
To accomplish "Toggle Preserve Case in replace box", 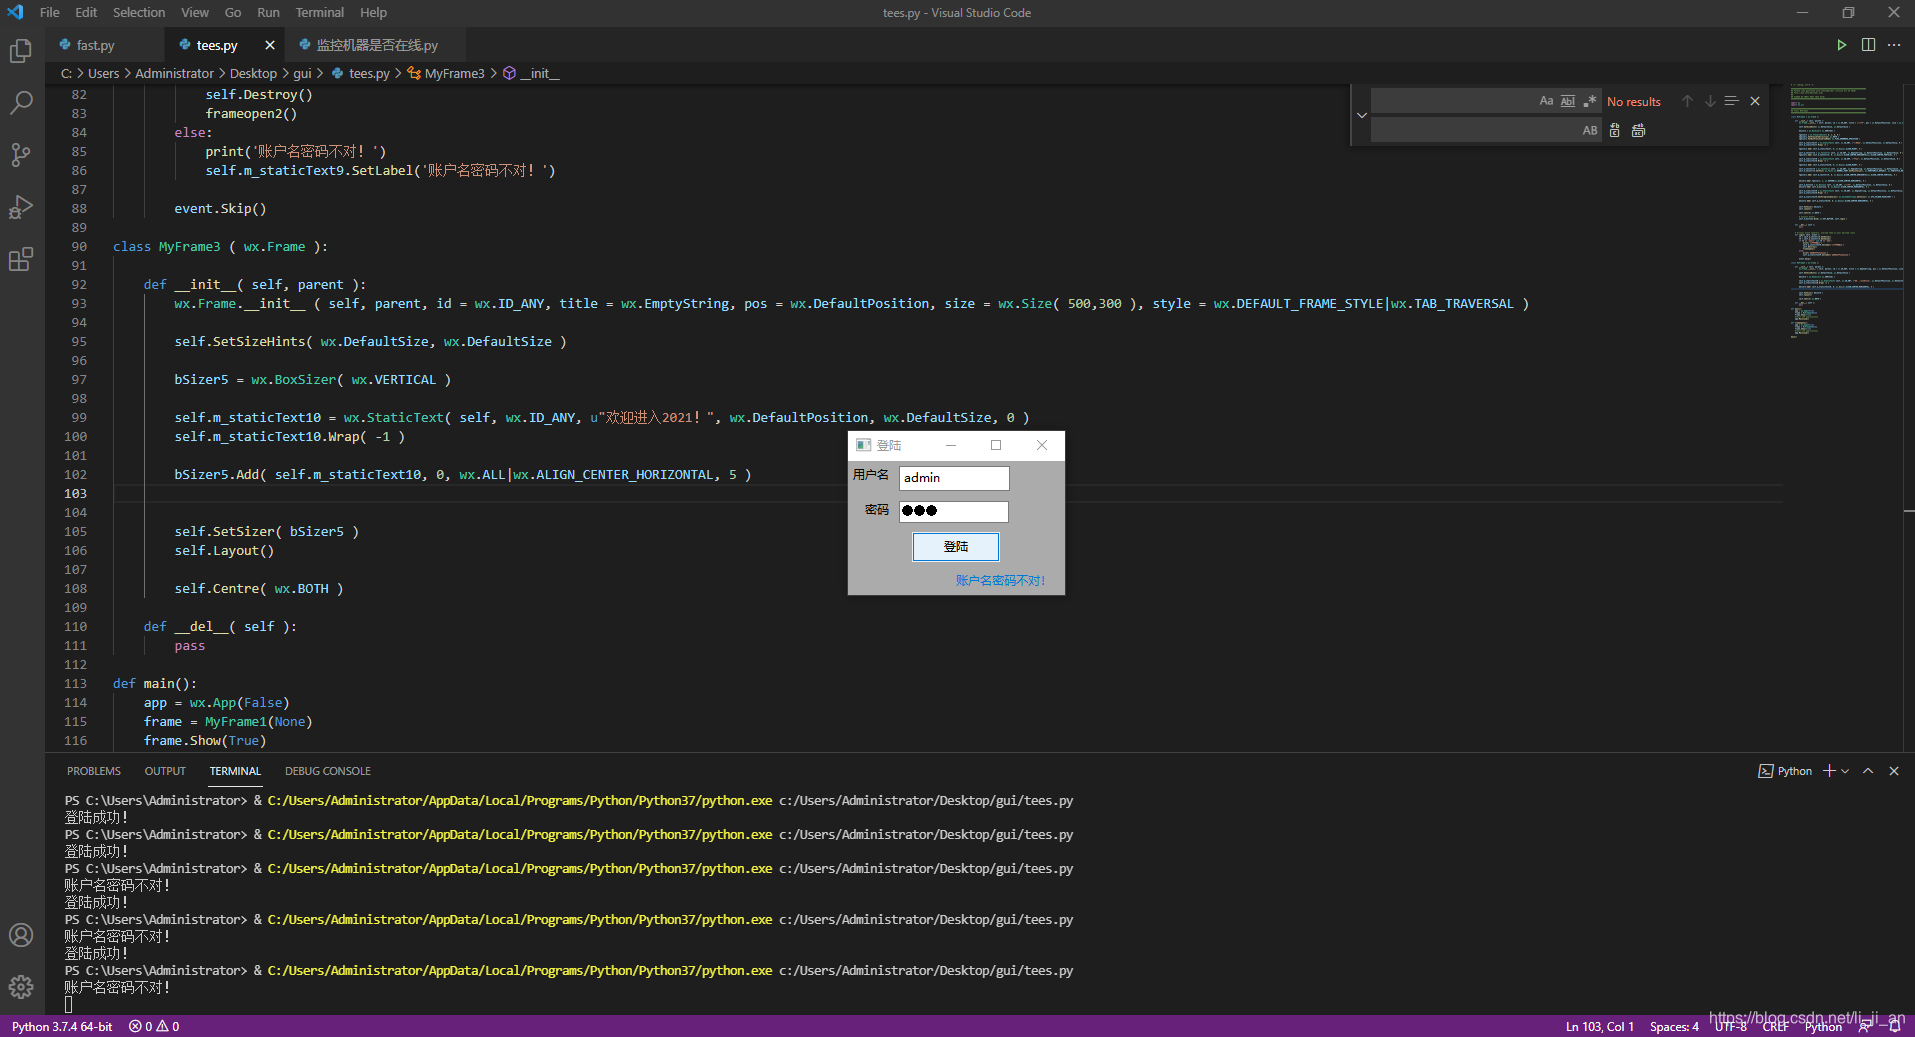I will [x=1590, y=130].
